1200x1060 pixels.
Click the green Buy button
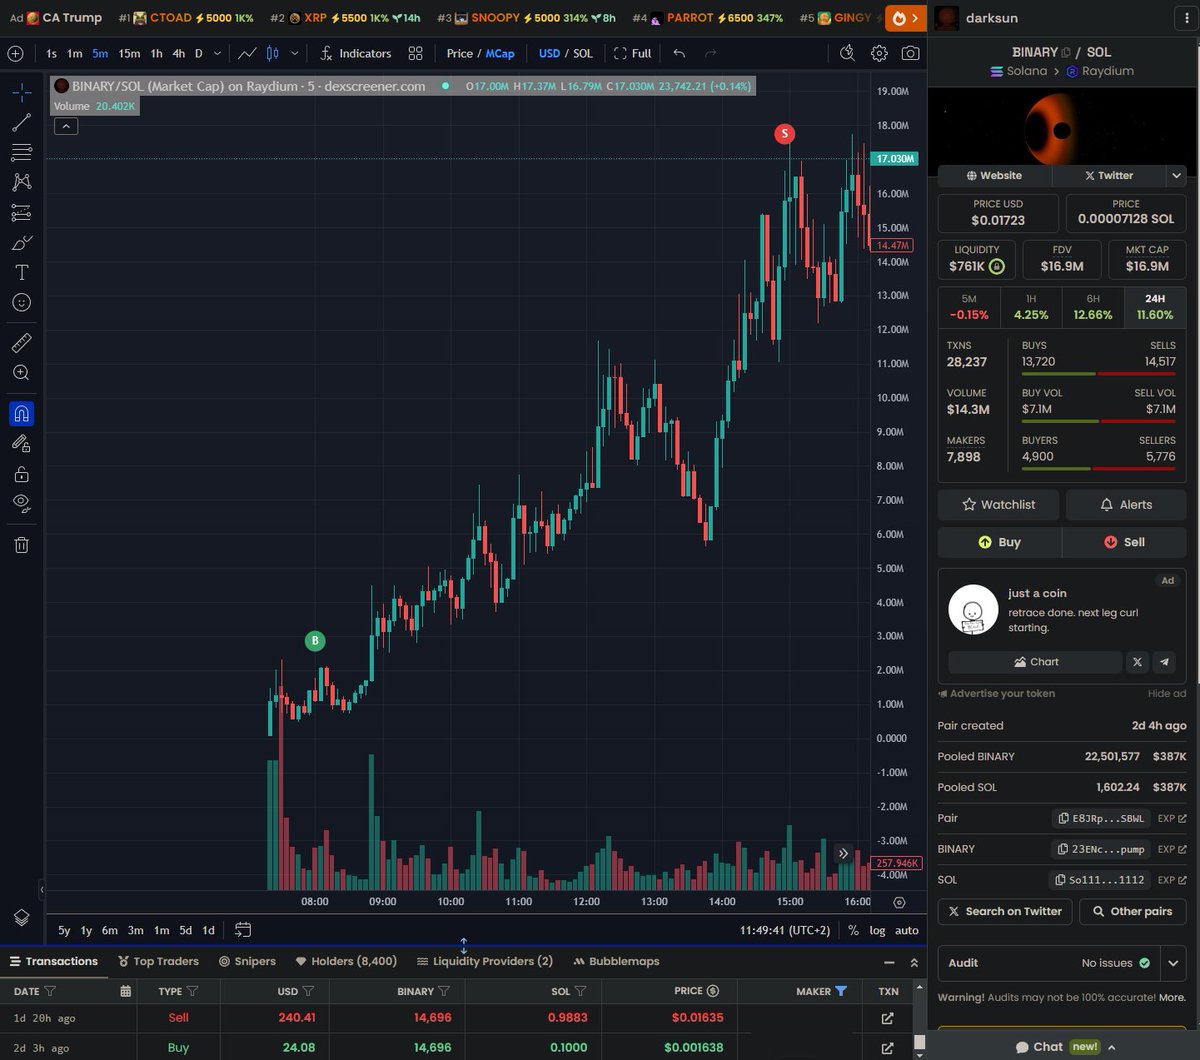tap(999, 542)
